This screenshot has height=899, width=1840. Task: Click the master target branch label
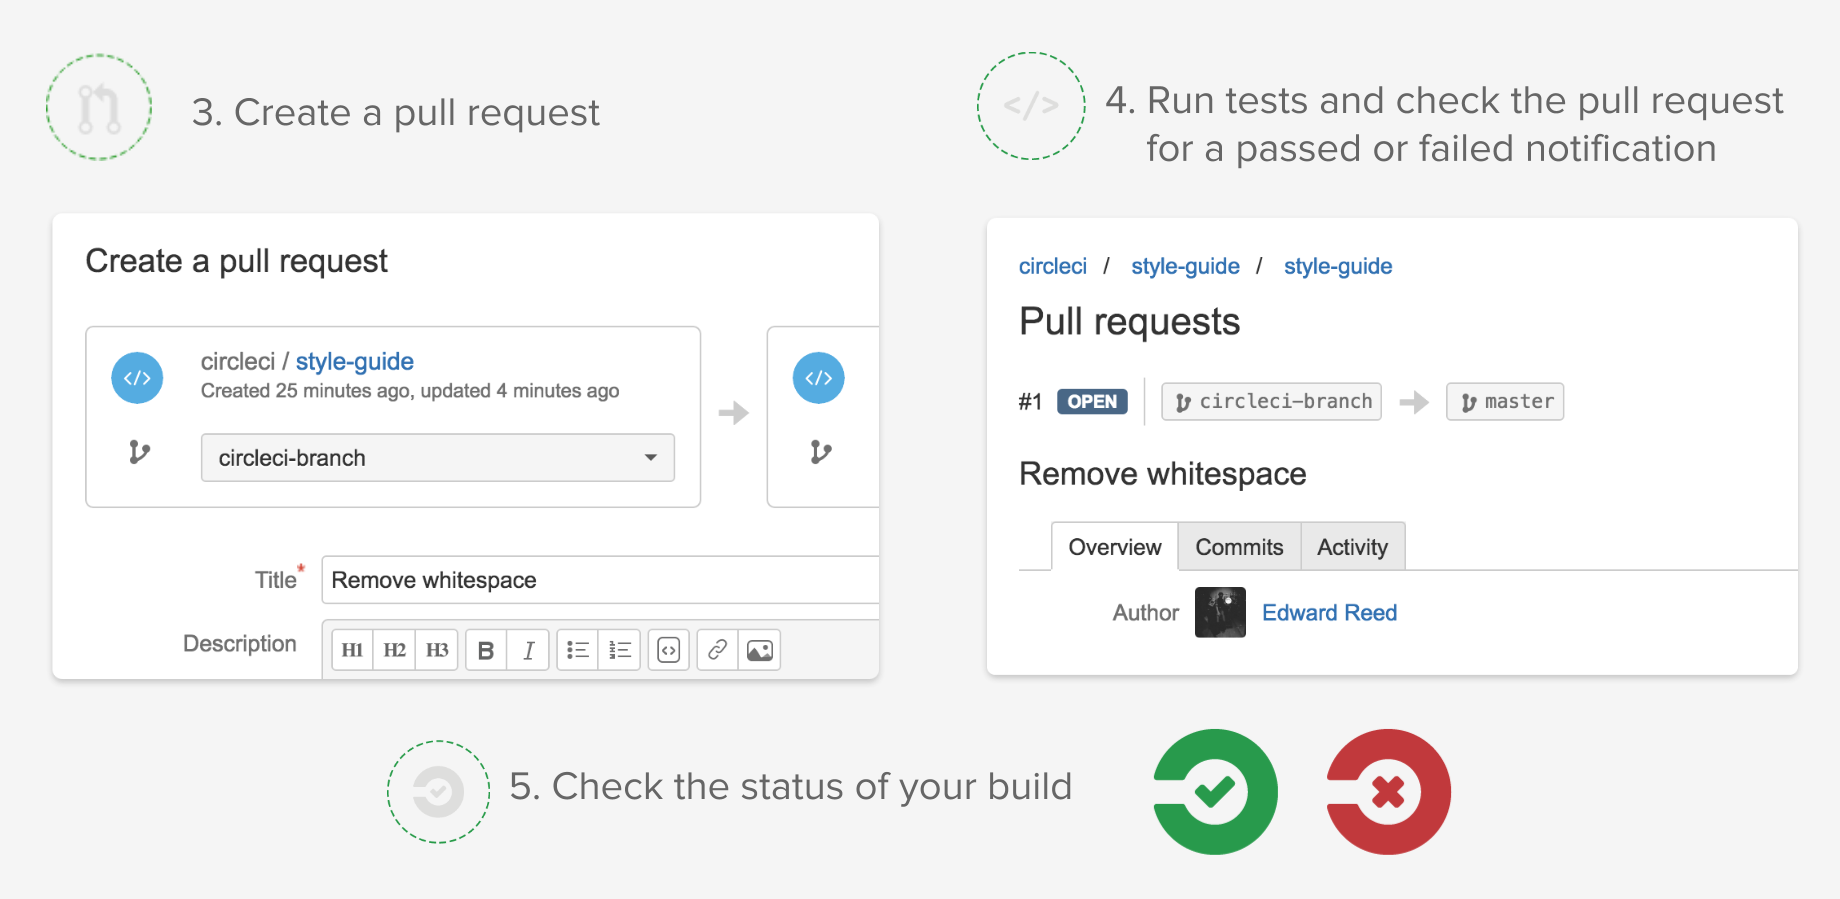point(1505,402)
